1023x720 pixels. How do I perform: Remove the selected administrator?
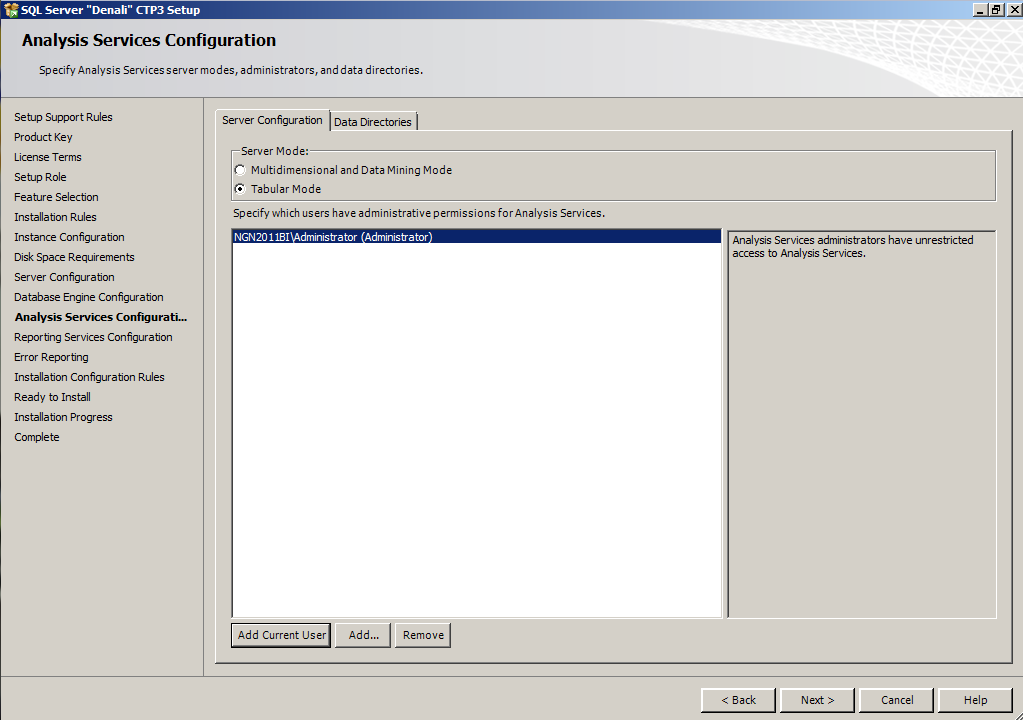[423, 635]
